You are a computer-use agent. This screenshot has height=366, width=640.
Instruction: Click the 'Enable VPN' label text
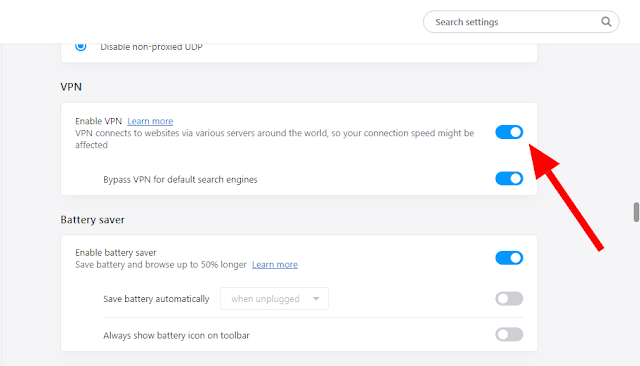point(98,121)
